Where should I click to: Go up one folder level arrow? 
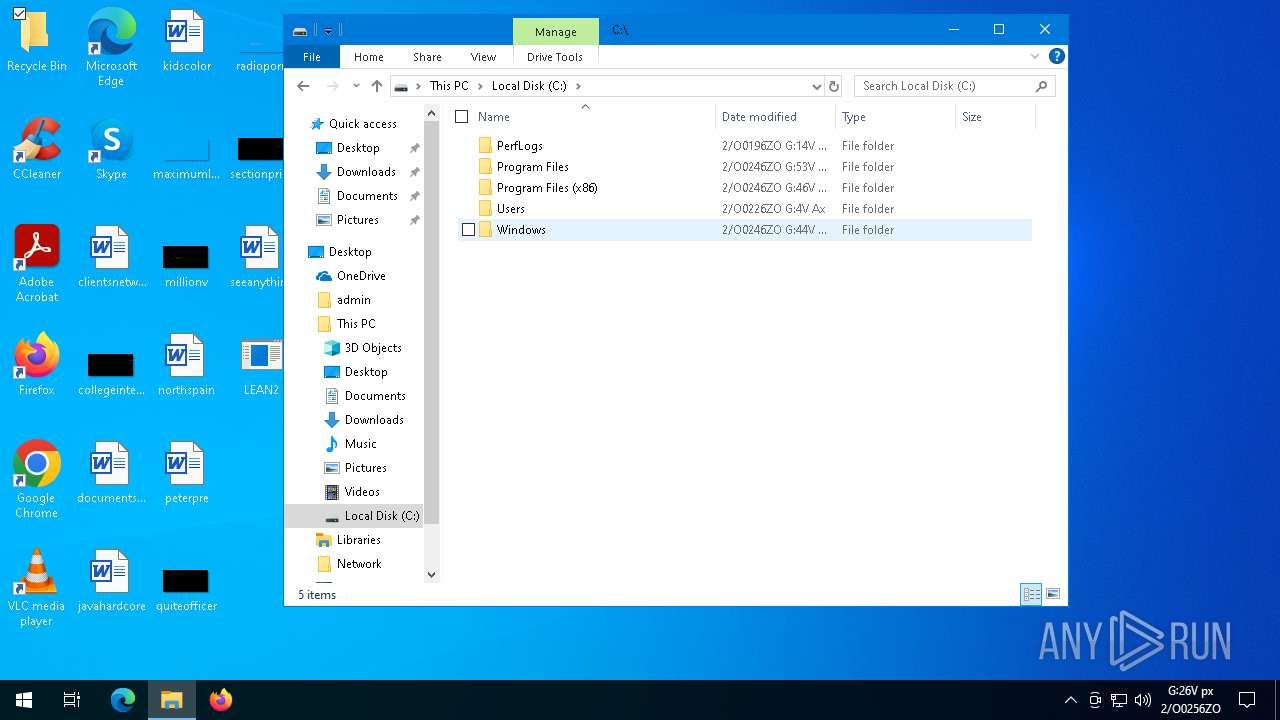(x=376, y=86)
